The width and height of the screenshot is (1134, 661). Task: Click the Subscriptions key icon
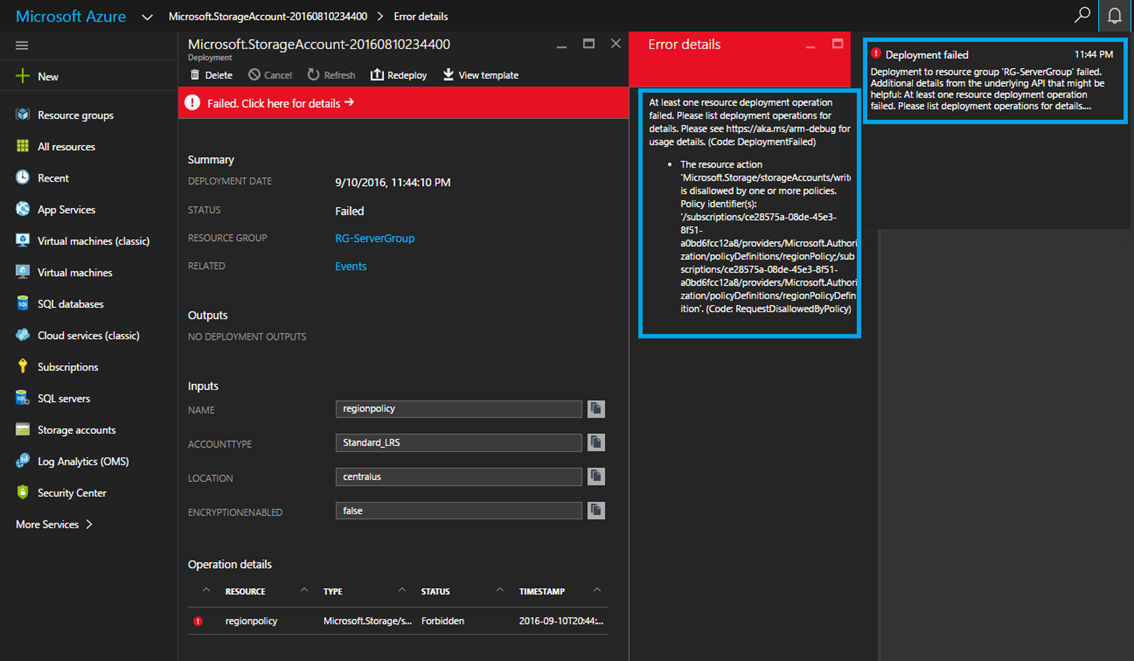point(22,366)
